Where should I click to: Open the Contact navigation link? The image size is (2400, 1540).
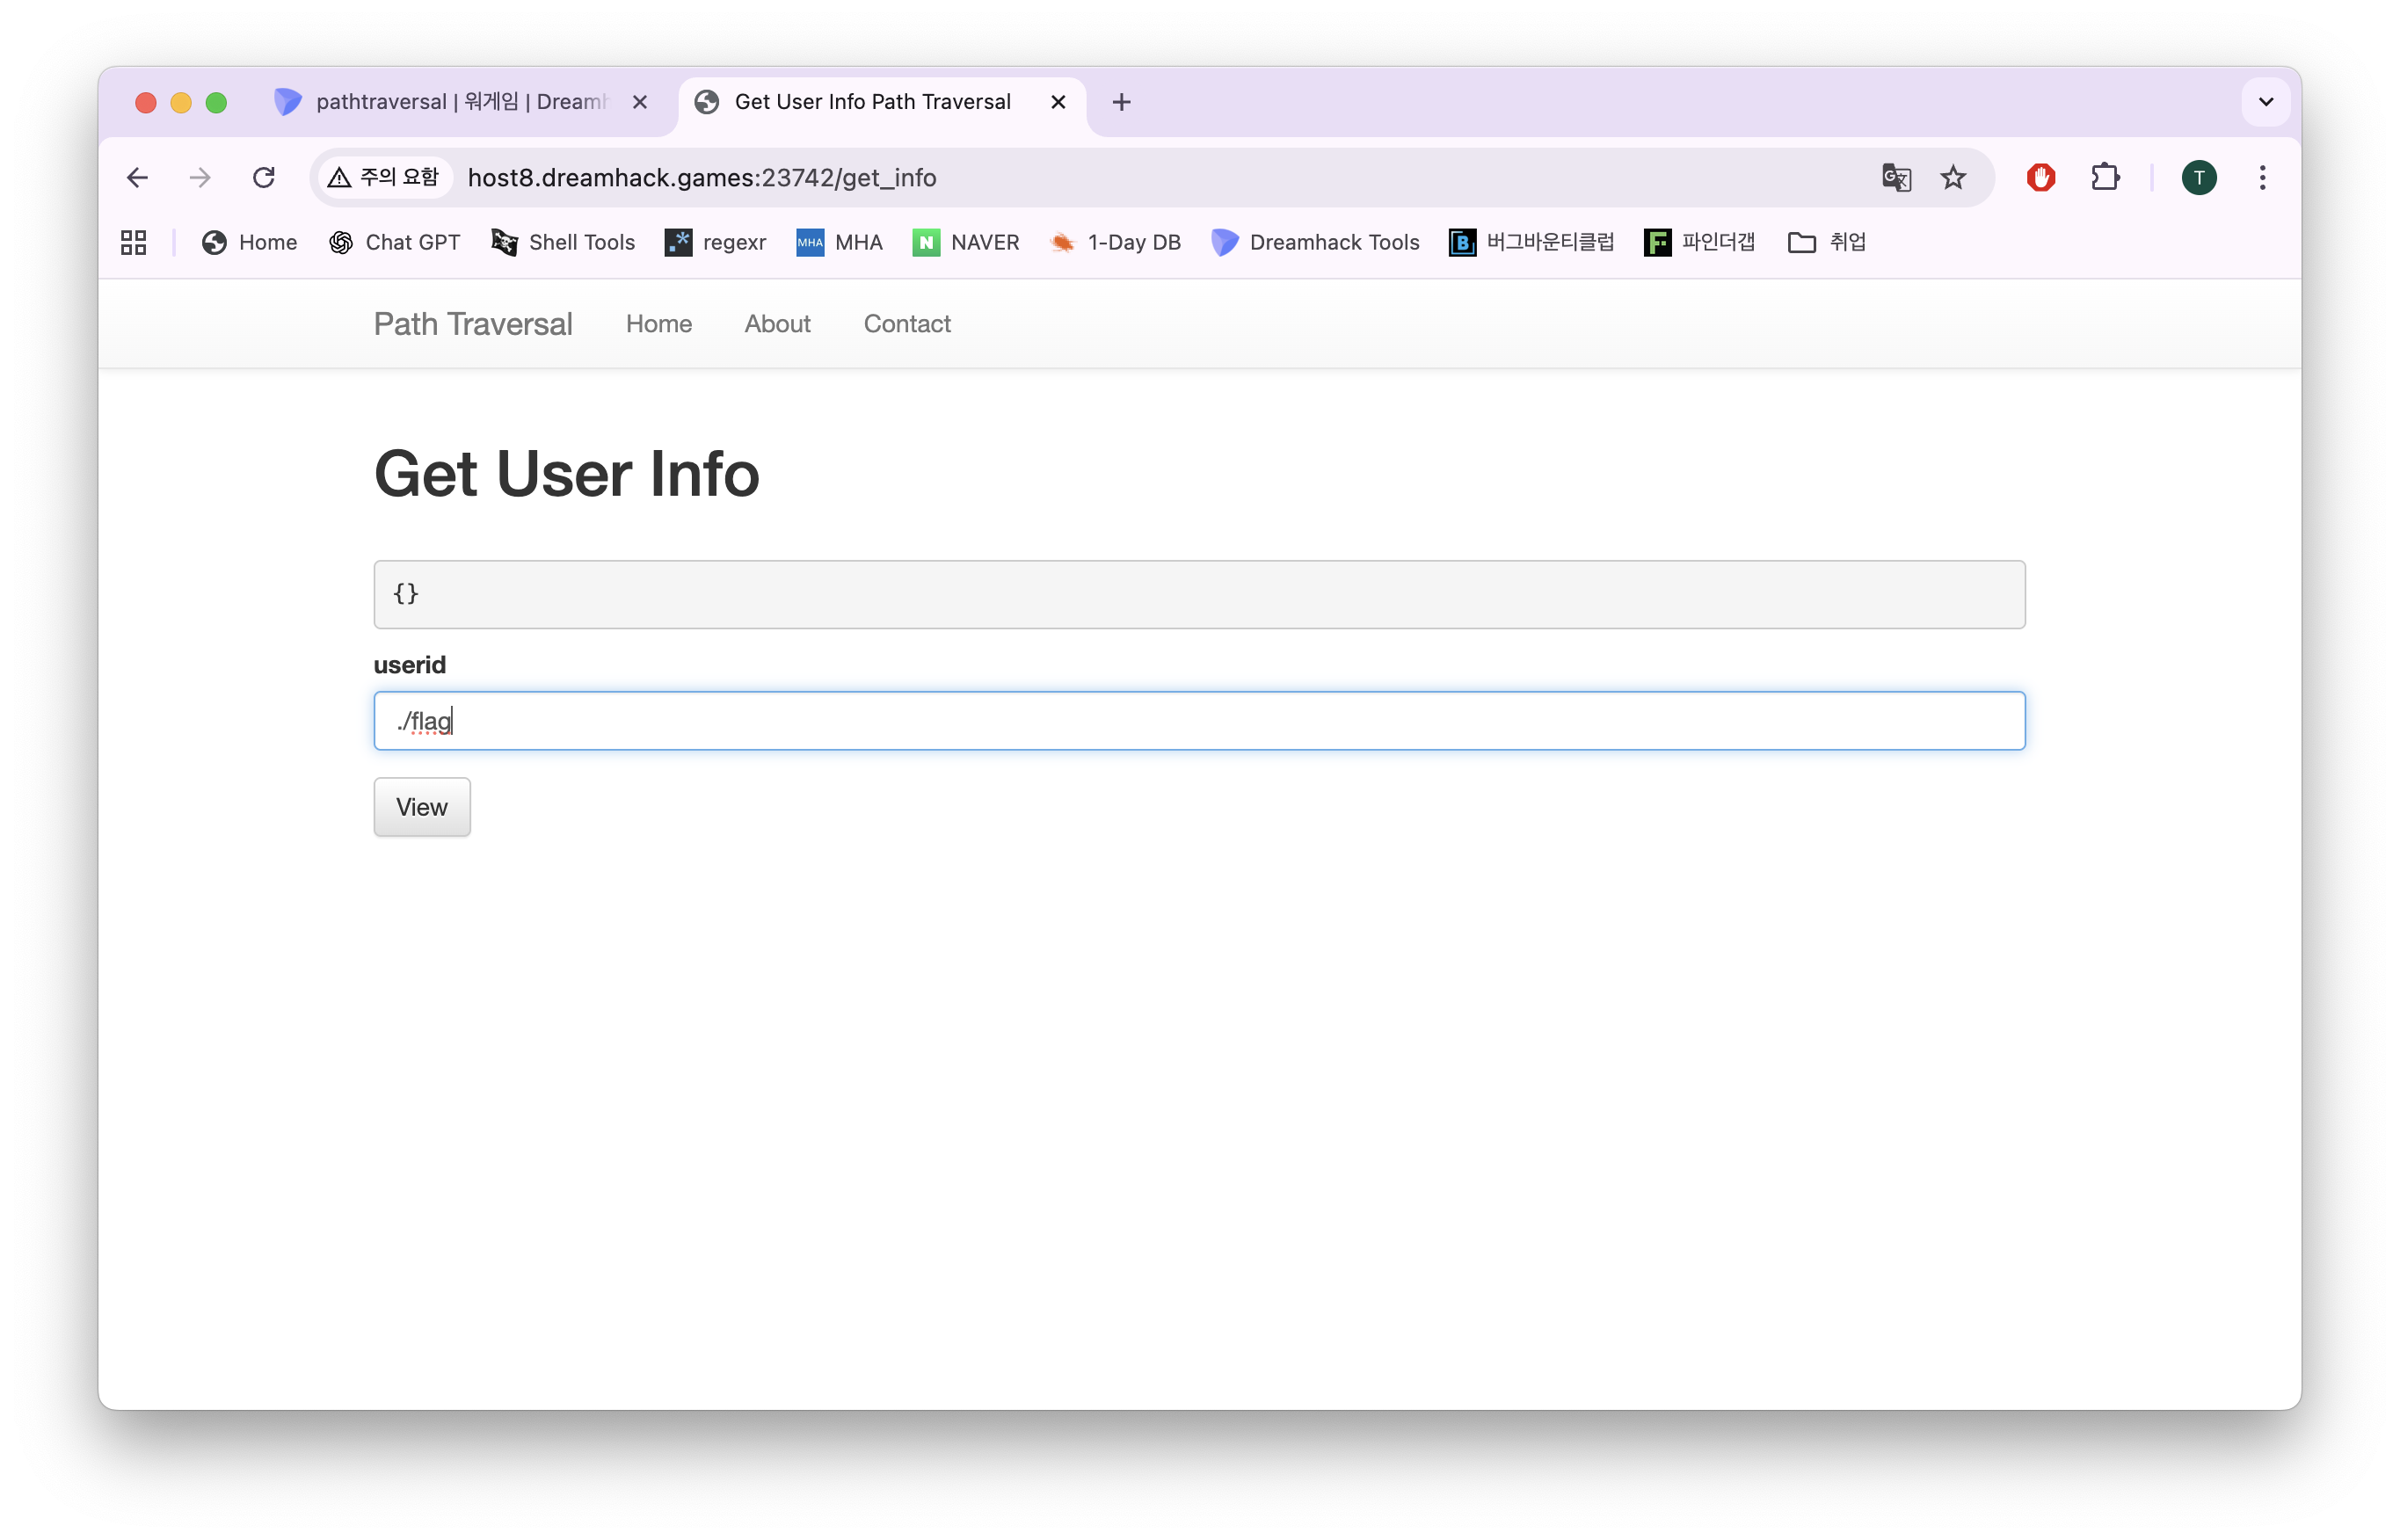point(906,324)
